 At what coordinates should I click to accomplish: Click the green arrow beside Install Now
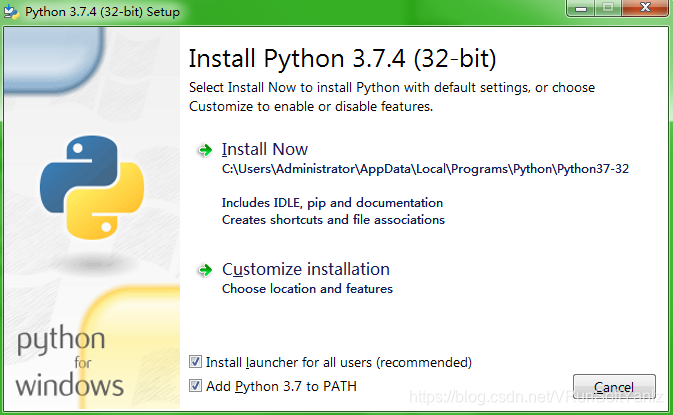point(205,150)
